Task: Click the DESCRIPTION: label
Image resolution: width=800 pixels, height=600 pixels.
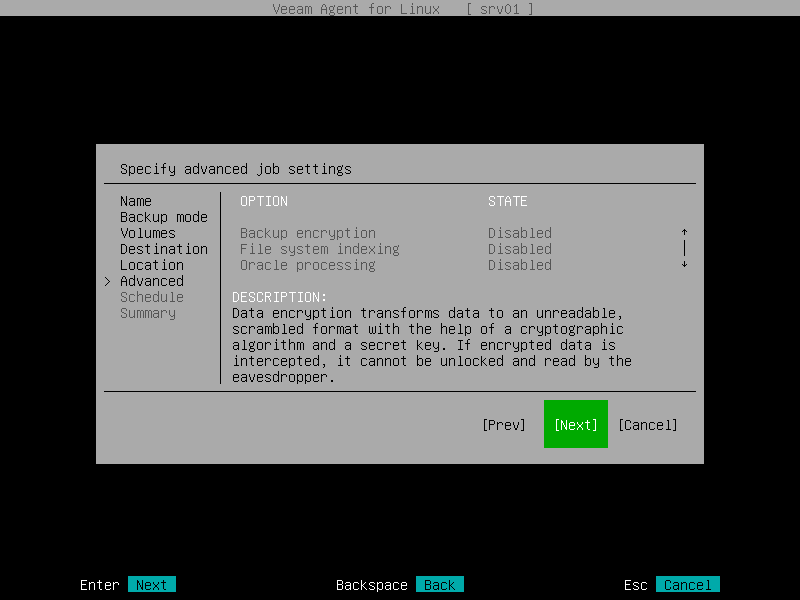Action: (x=280, y=297)
